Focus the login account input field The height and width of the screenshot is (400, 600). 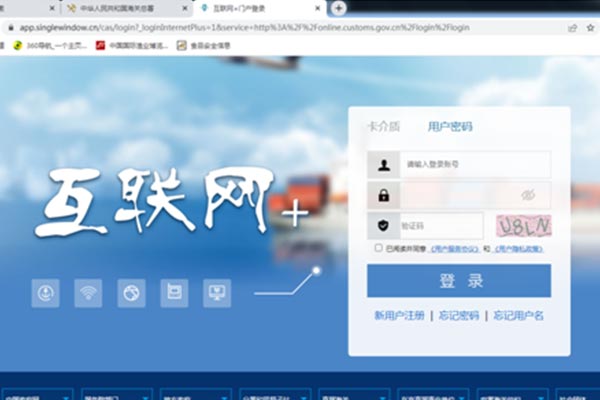click(x=475, y=165)
